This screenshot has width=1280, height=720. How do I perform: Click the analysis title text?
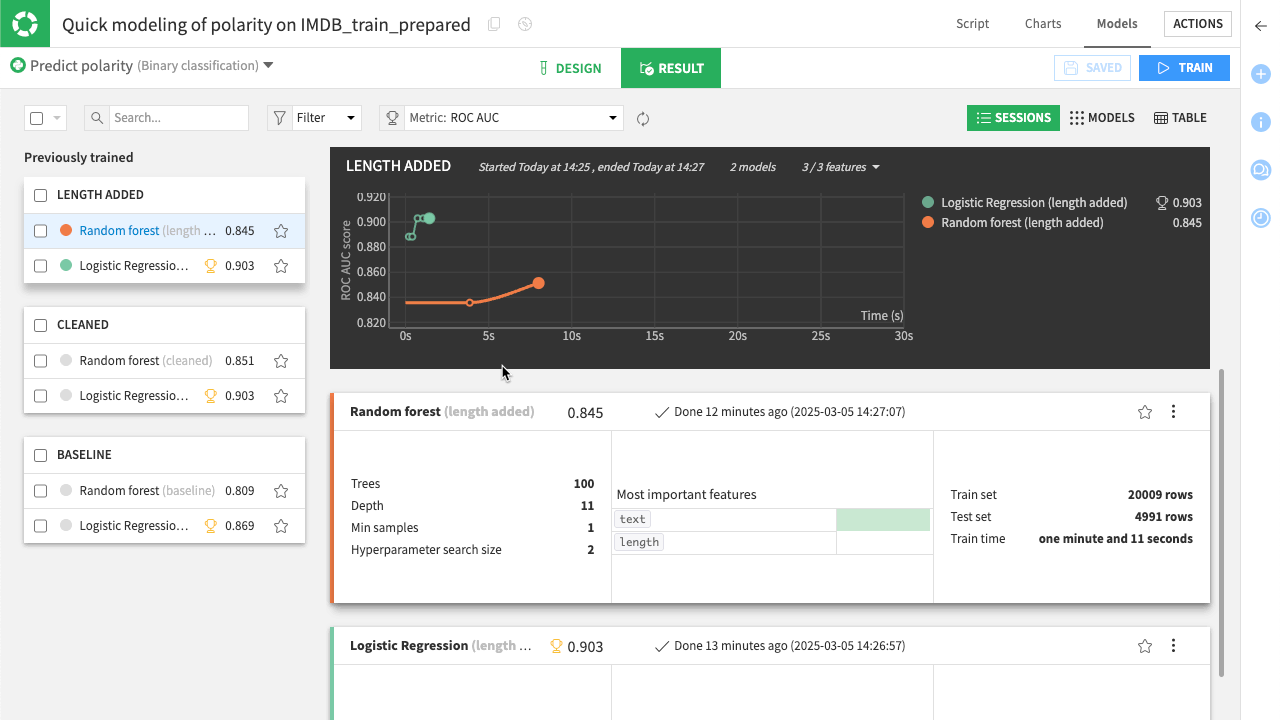click(x=266, y=25)
